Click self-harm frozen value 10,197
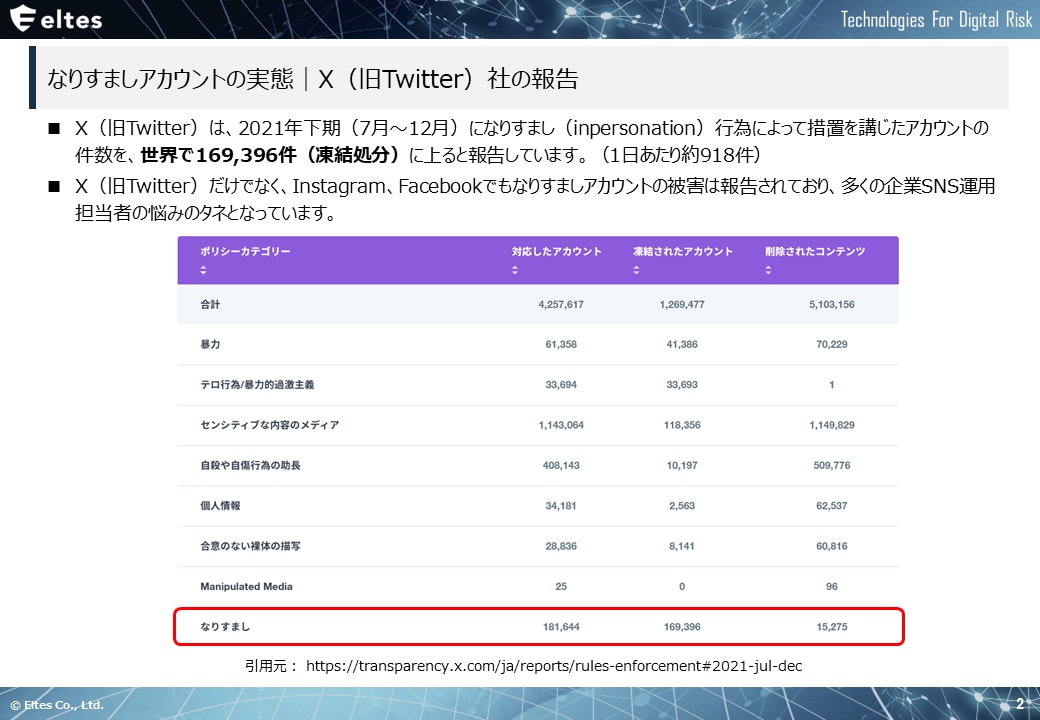 pyautogui.click(x=682, y=465)
